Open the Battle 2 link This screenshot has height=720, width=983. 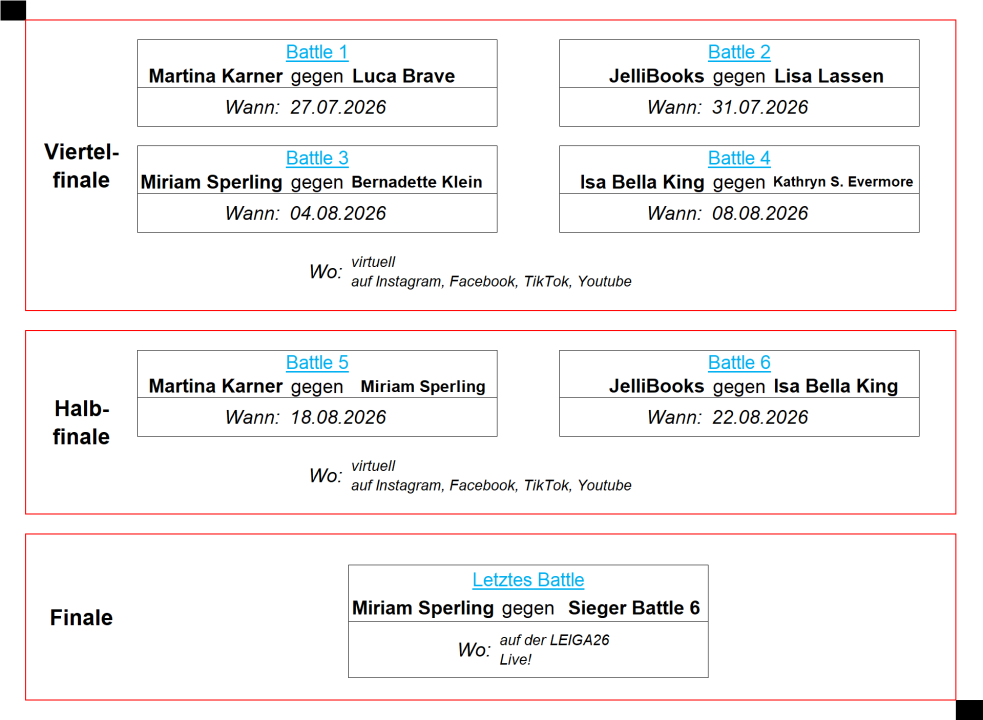[739, 52]
